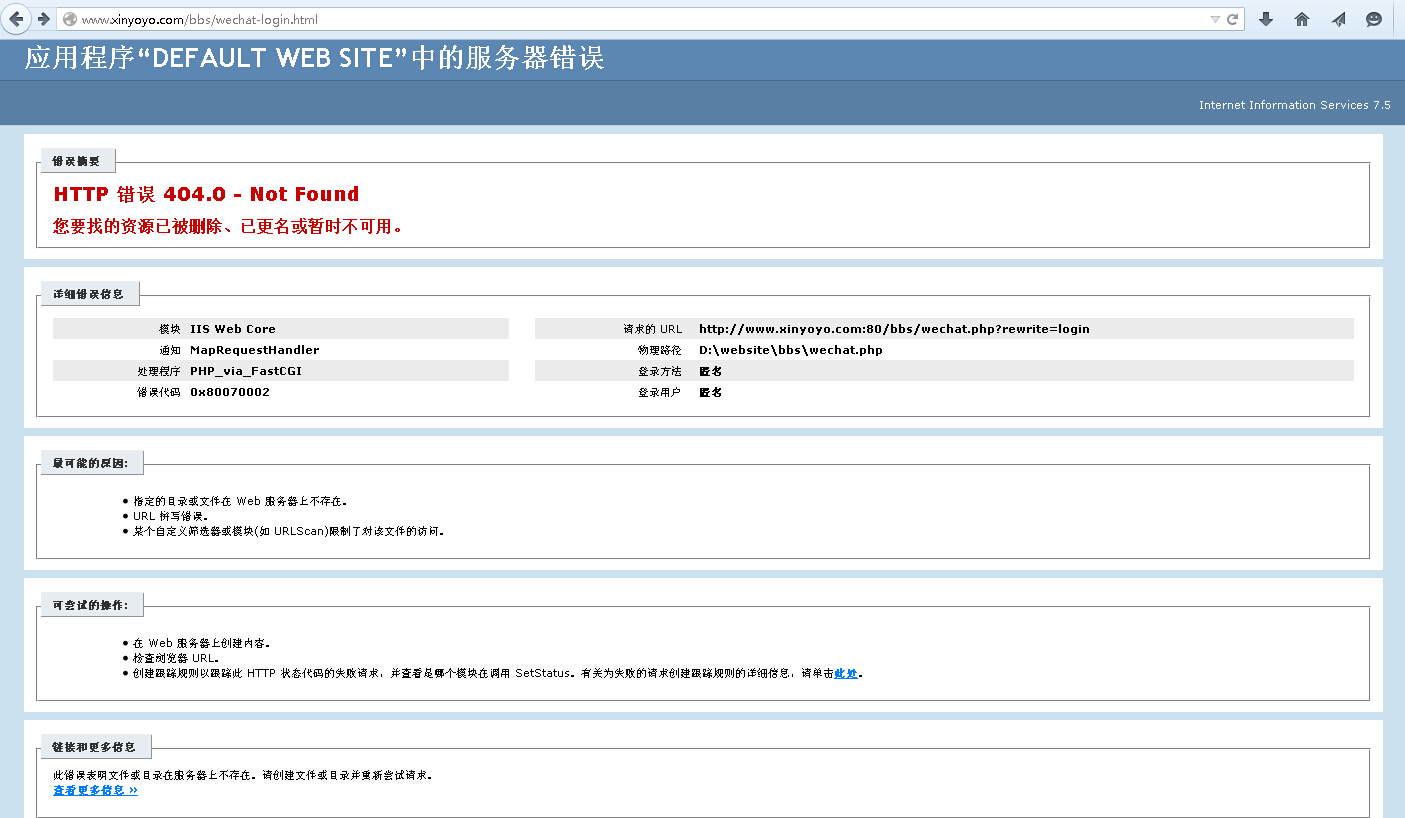
Task: Click the "错误摘要" section legend
Action: (77, 161)
